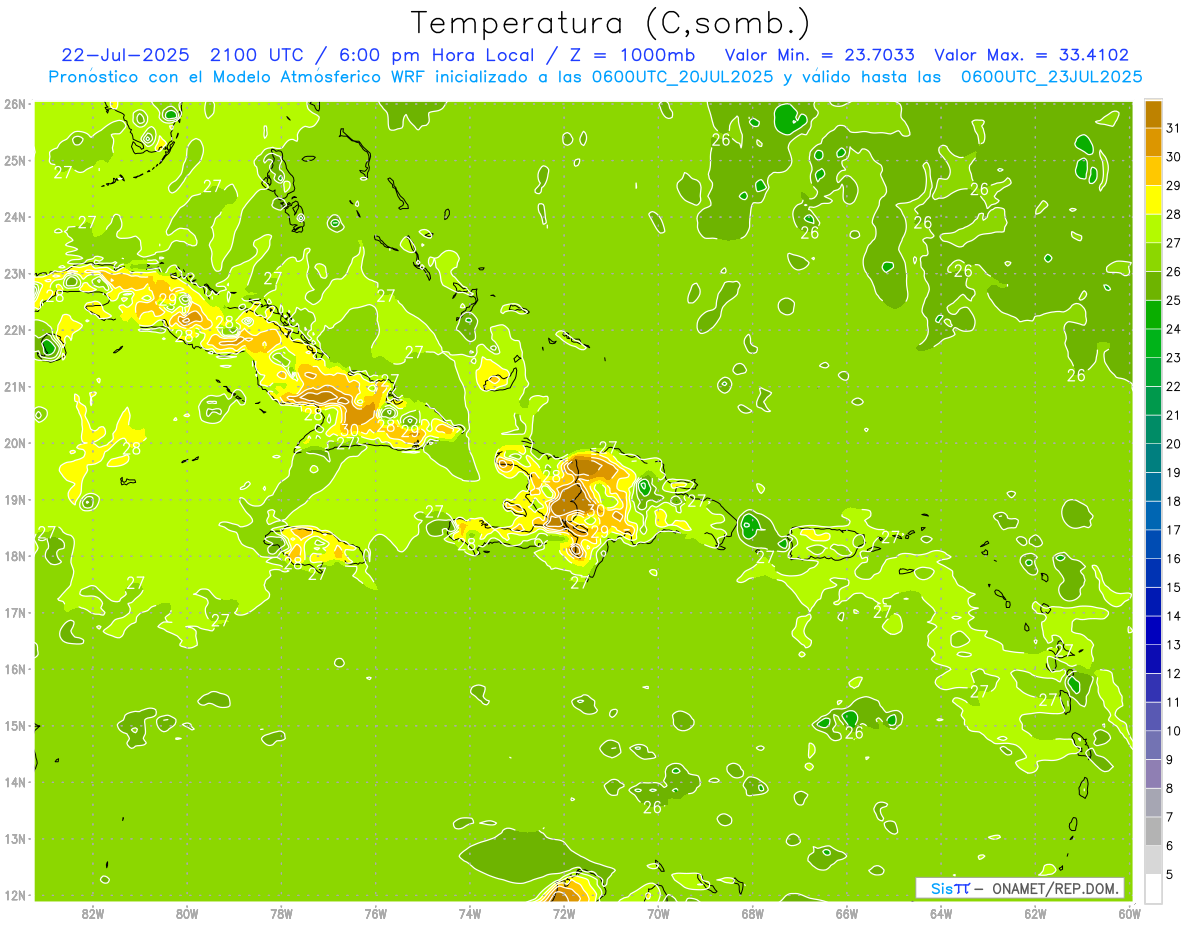Pick the dark brown legend band above 31
Image resolution: width=1200 pixels, height=927 pixels.
[x=1154, y=114]
